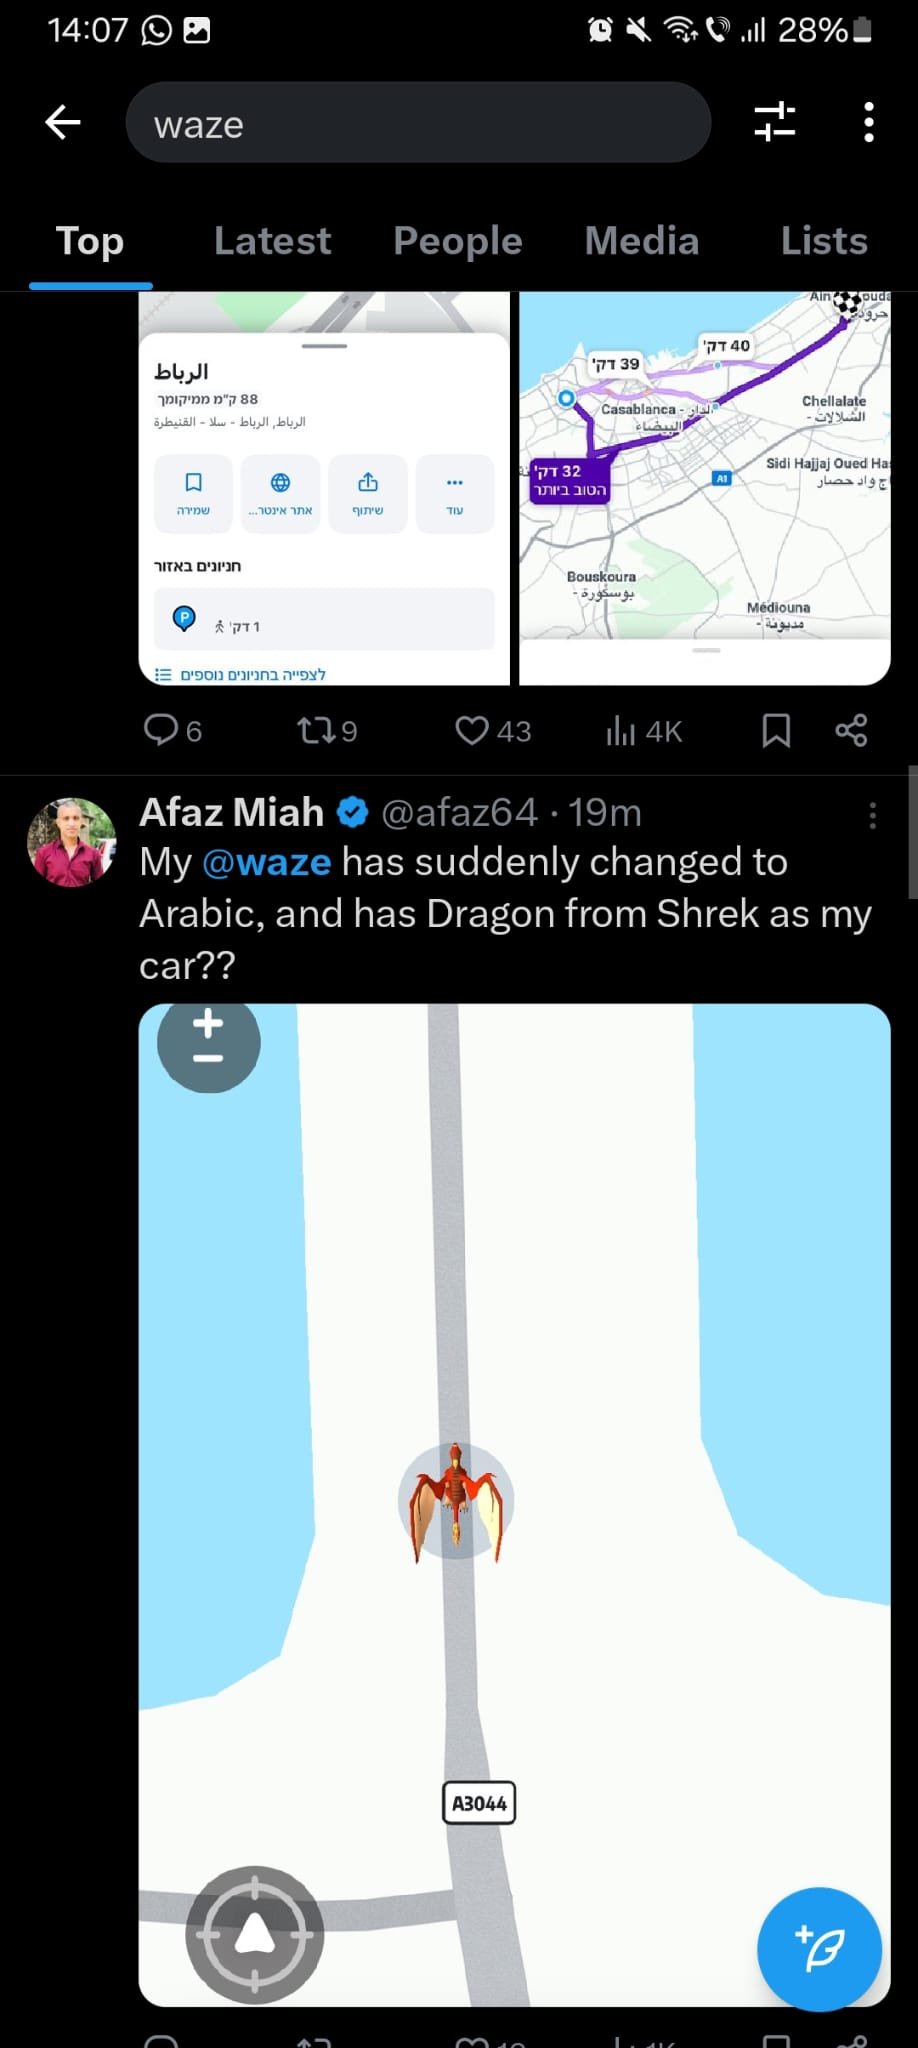The width and height of the screenshot is (918, 2048).
Task: Open Afaz Miah's profile picture
Action: point(72,842)
